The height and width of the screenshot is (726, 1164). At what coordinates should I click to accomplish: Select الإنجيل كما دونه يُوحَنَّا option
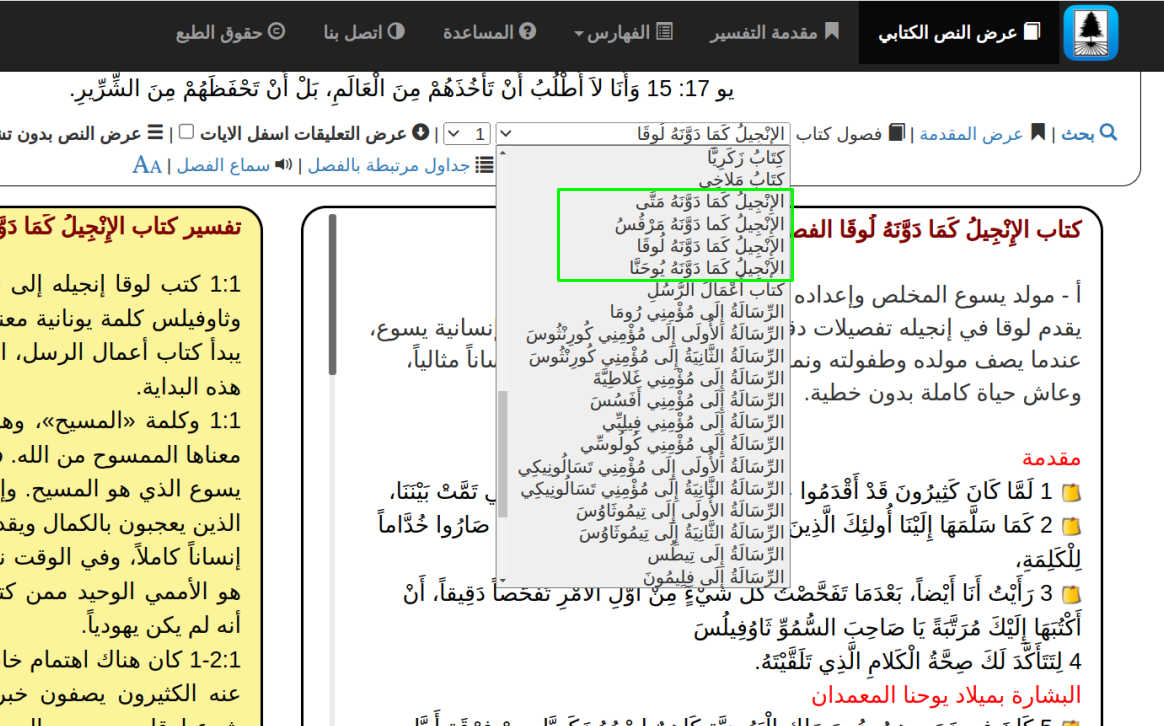tap(707, 267)
